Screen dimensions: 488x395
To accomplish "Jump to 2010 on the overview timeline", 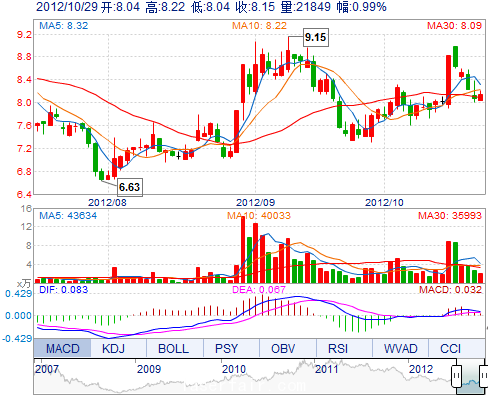I will pyautogui.click(x=234, y=369).
